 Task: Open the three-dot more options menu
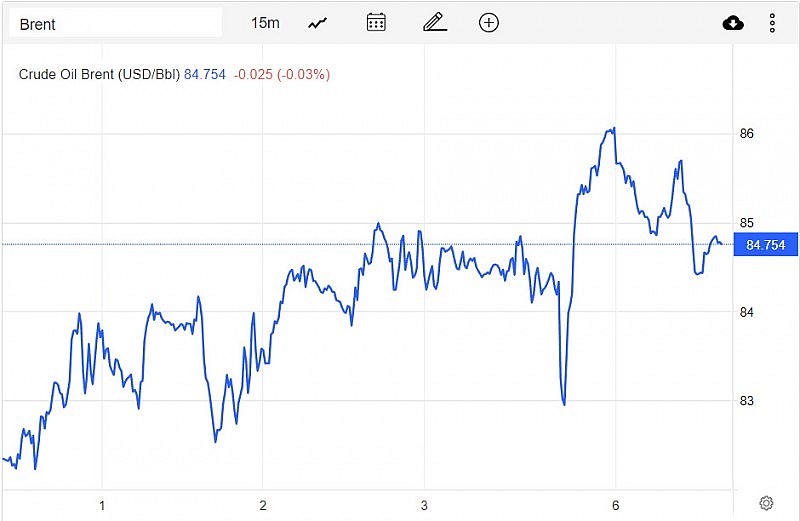pyautogui.click(x=772, y=23)
